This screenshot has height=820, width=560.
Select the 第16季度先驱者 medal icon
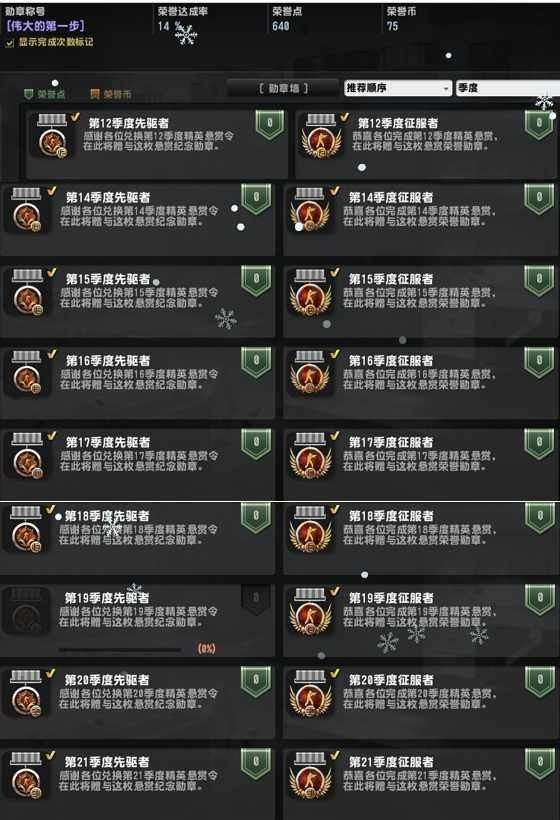(27, 372)
